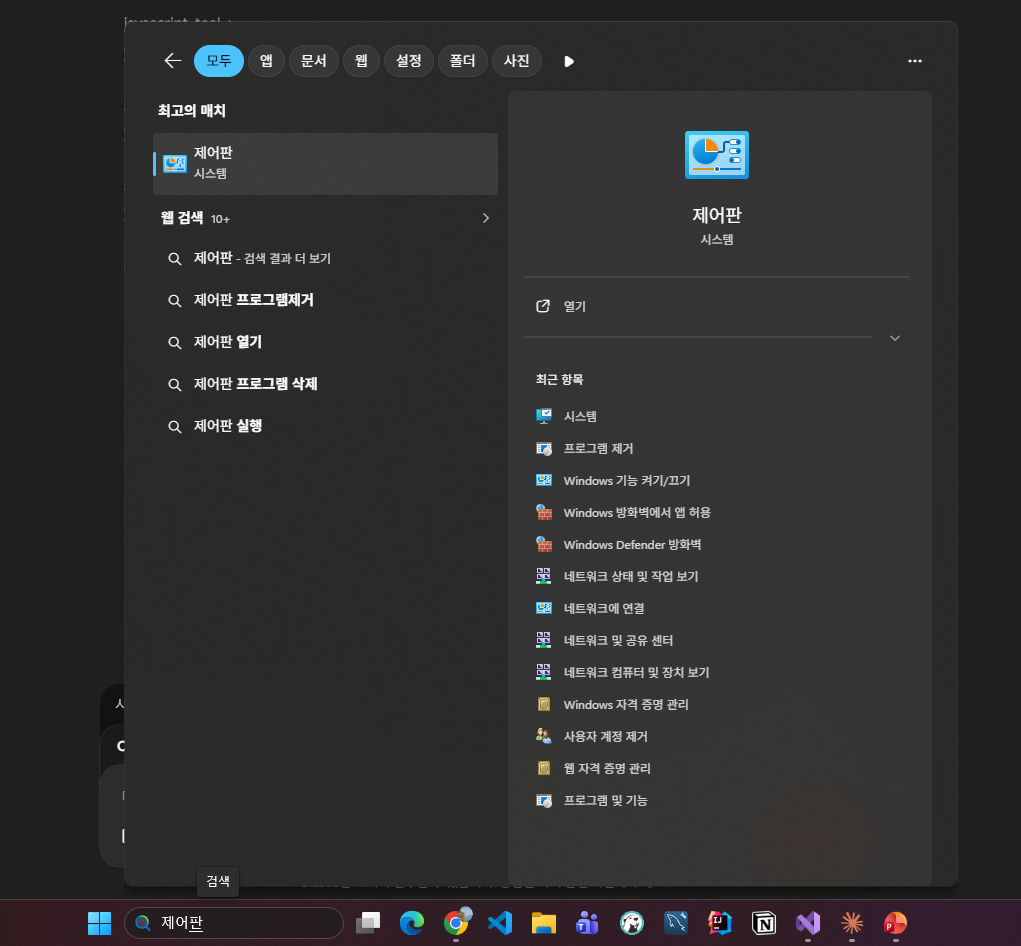Expand the 웹 검색 section chevron

(x=486, y=218)
